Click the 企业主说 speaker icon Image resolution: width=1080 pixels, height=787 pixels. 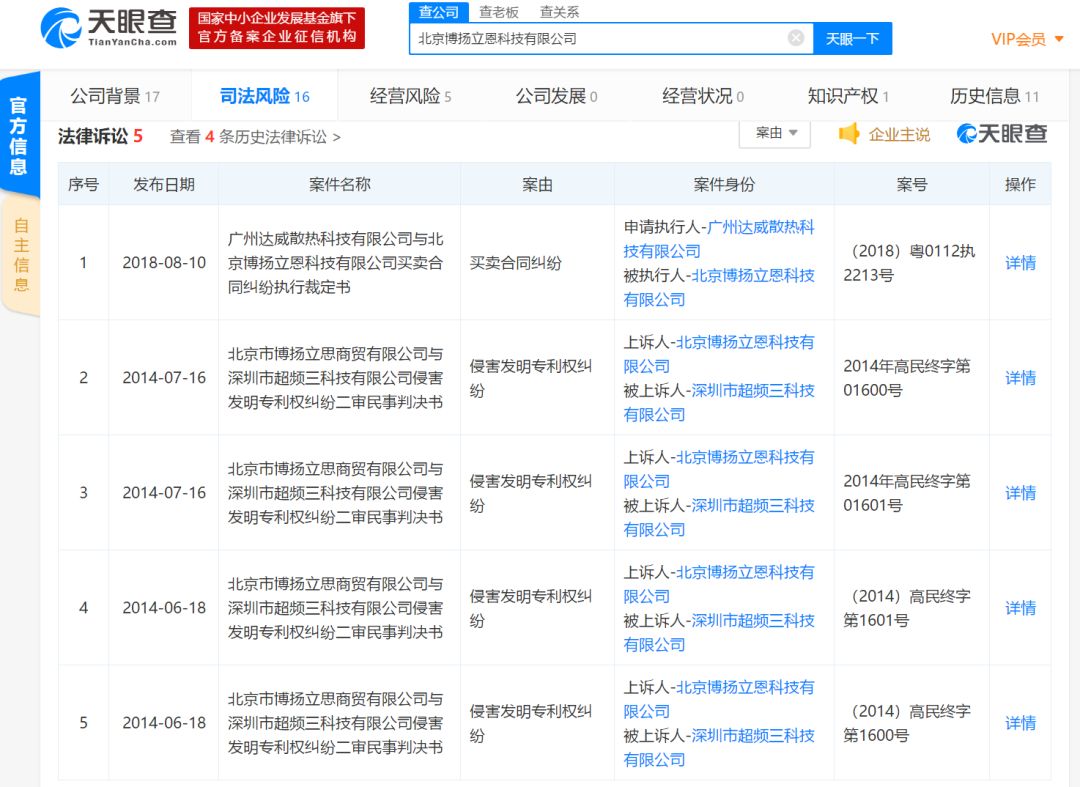pos(849,134)
